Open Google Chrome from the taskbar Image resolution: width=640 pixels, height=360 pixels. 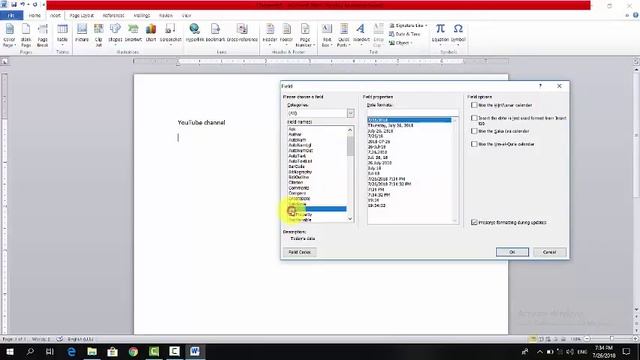[x=133, y=351]
